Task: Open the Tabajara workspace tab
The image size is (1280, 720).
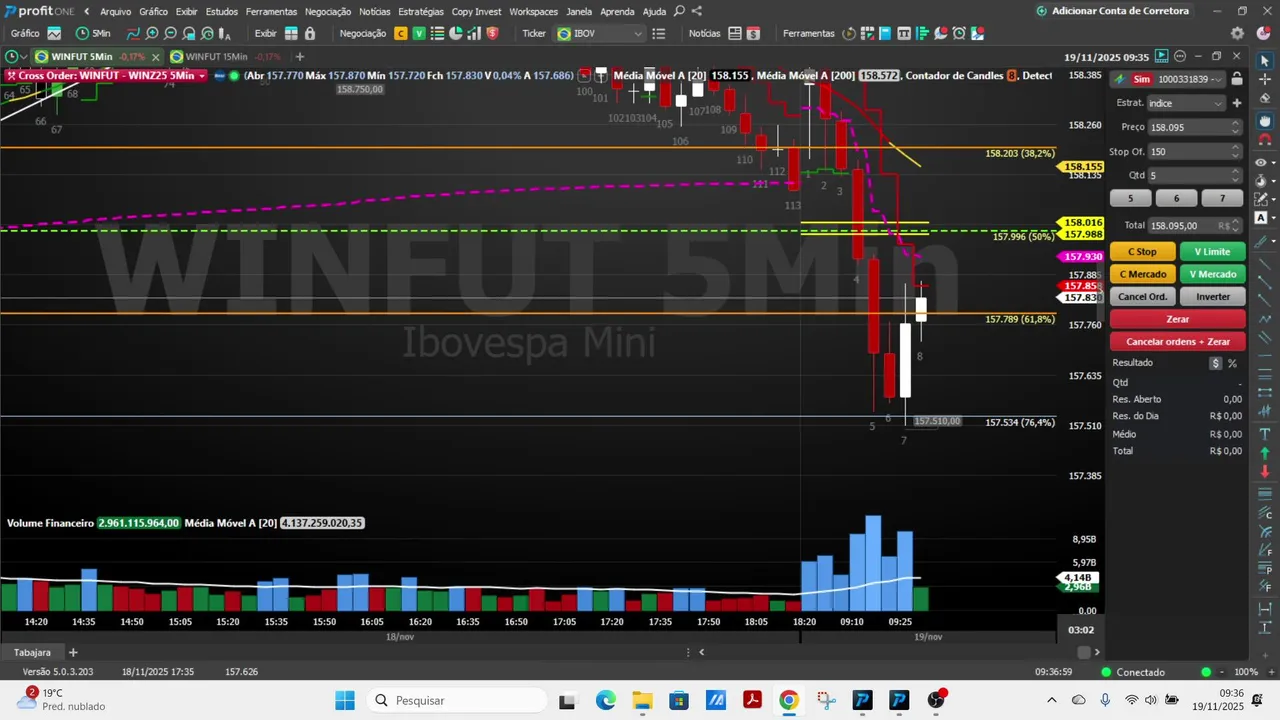Action: [32, 652]
